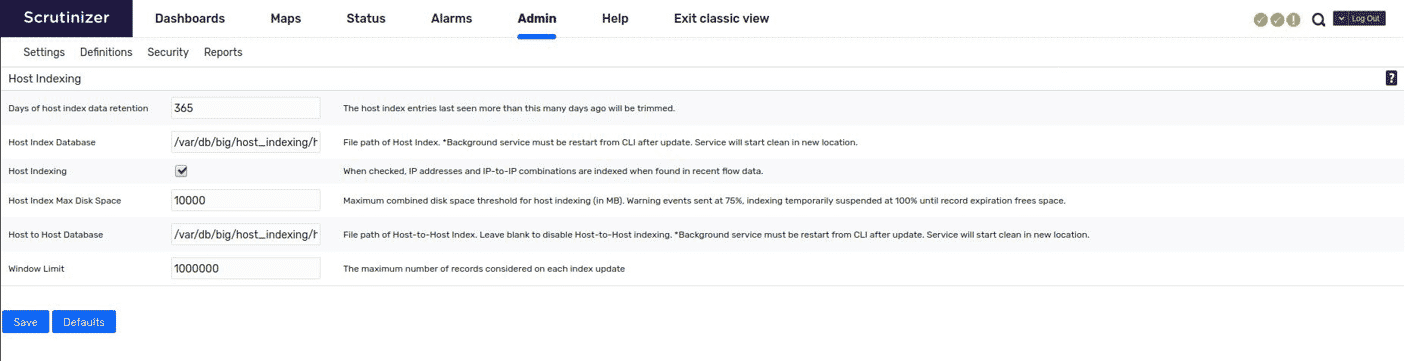Open the Reports submenu

223,52
